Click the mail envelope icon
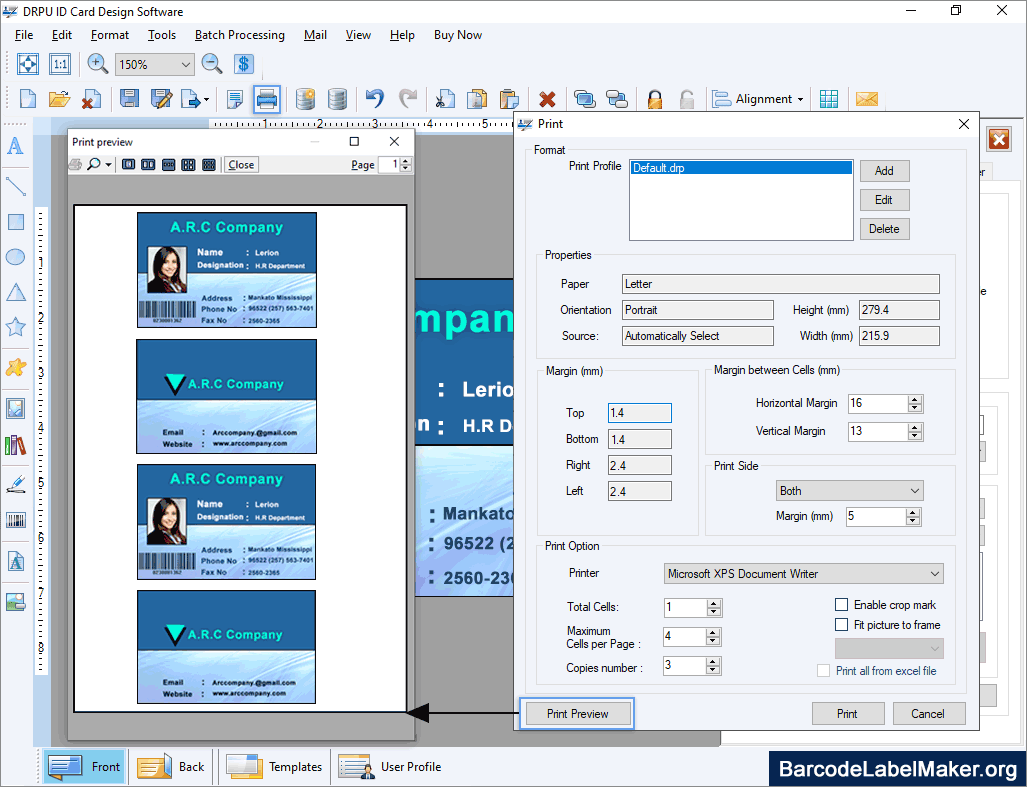 point(867,99)
